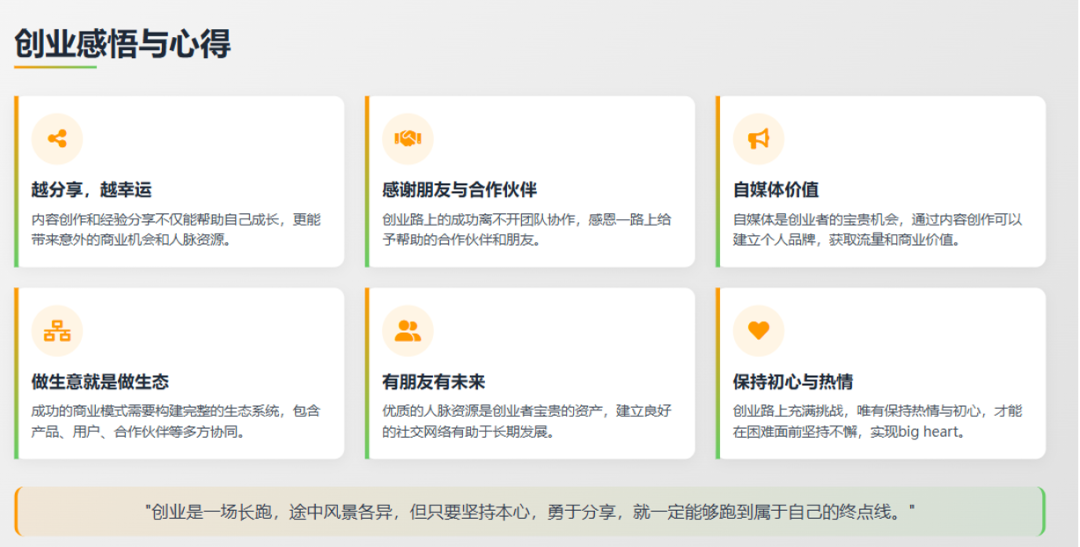Click the people icon in 有朋友有未来 card
1080x547 pixels.
tap(408, 331)
